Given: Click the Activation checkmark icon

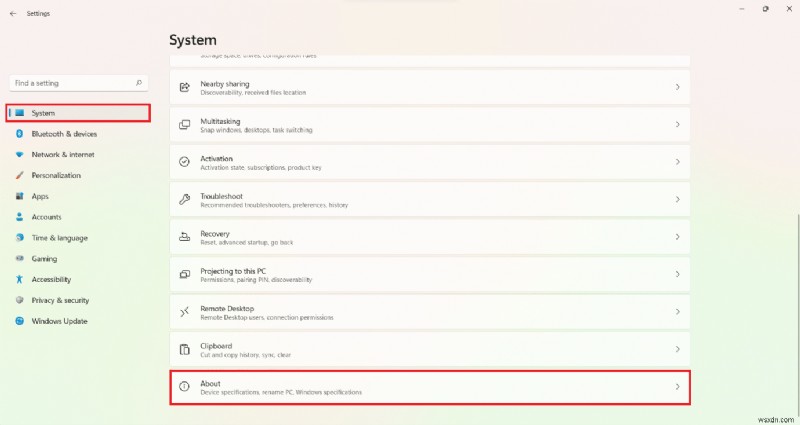Looking at the screenshot, I should tap(185, 162).
